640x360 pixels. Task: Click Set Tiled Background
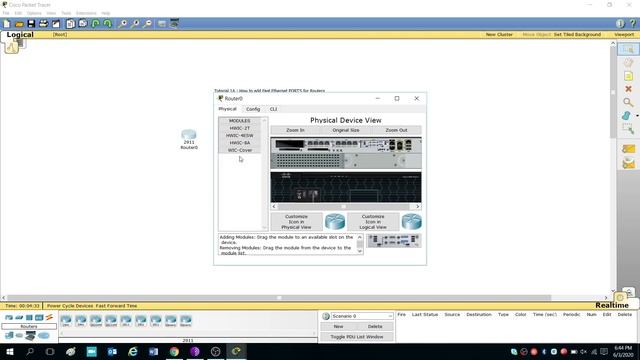point(577,35)
